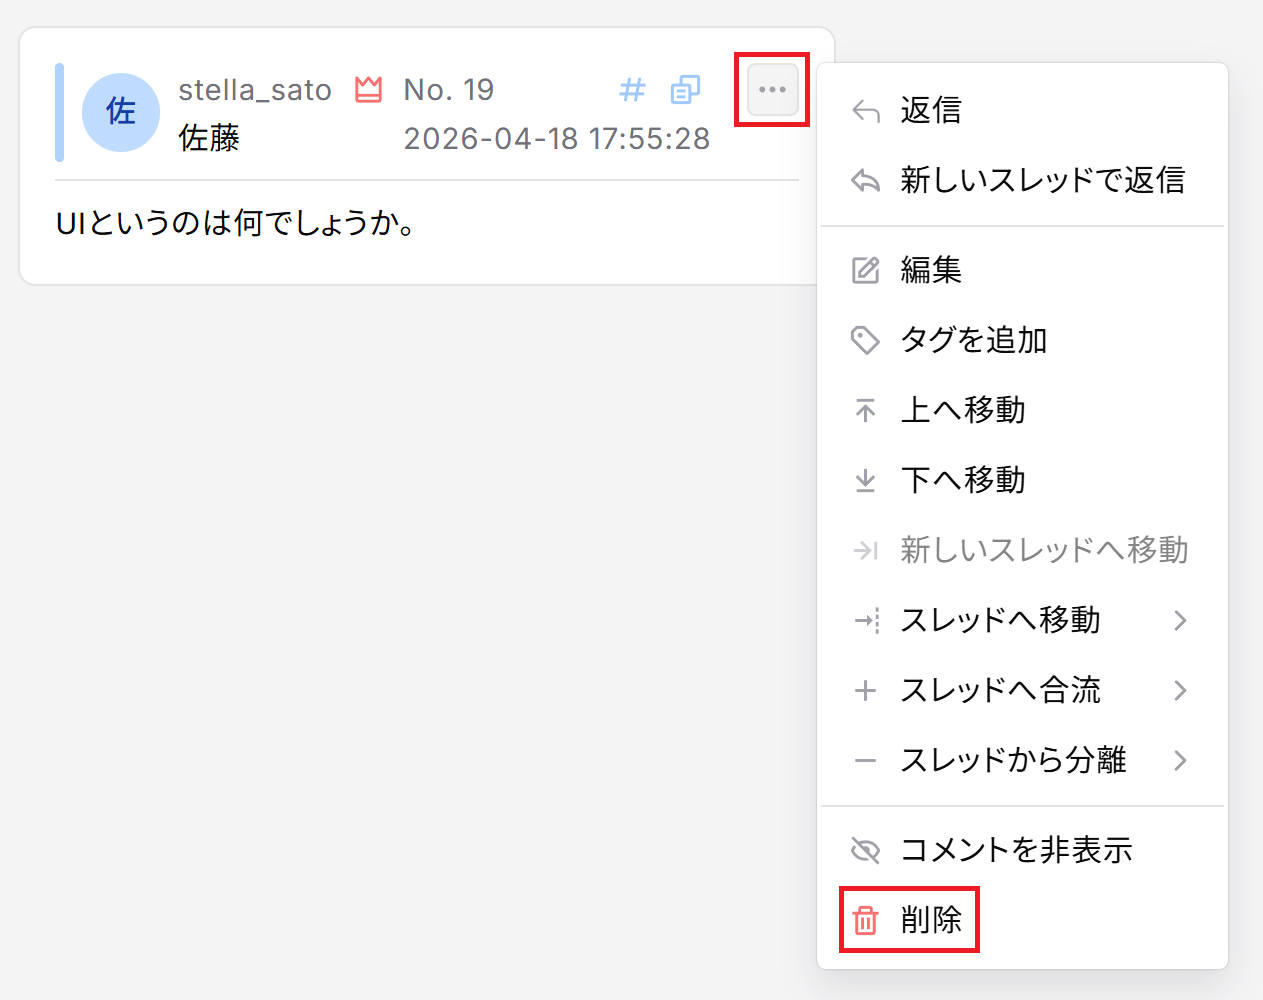Choose 下へ移動 menu item

pos(1022,480)
